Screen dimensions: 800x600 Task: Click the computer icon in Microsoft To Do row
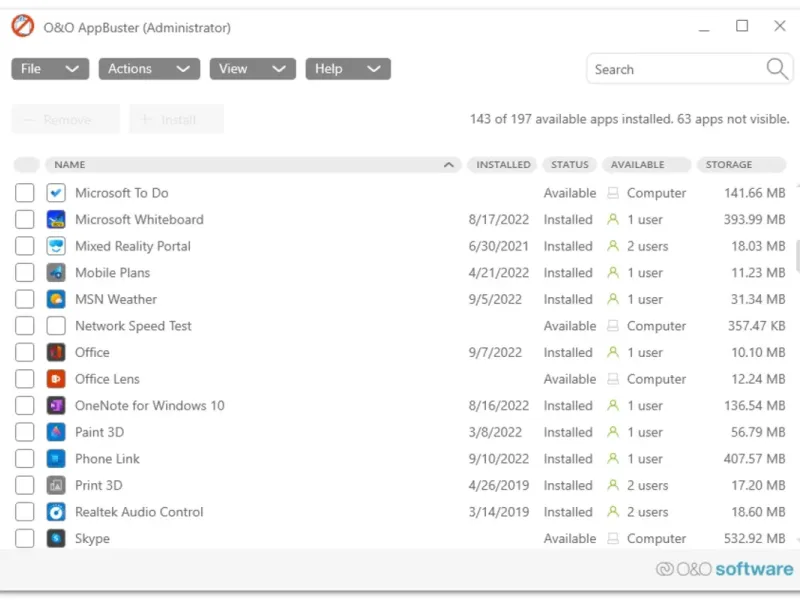[x=613, y=193]
